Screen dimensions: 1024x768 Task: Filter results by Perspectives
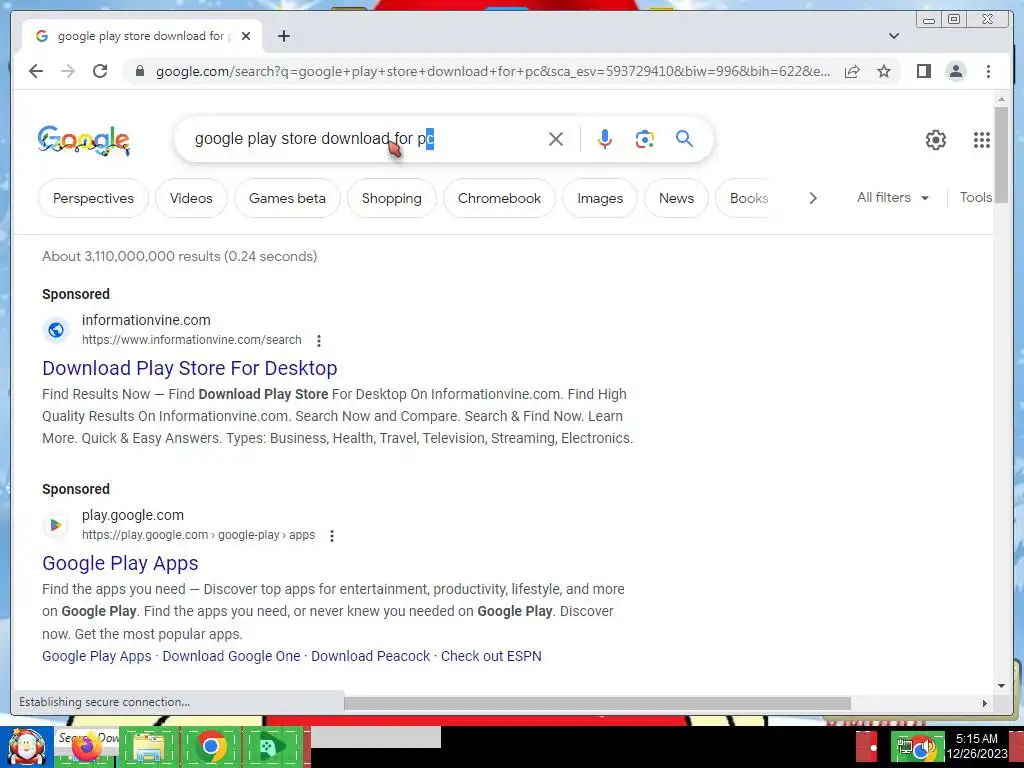(93, 198)
